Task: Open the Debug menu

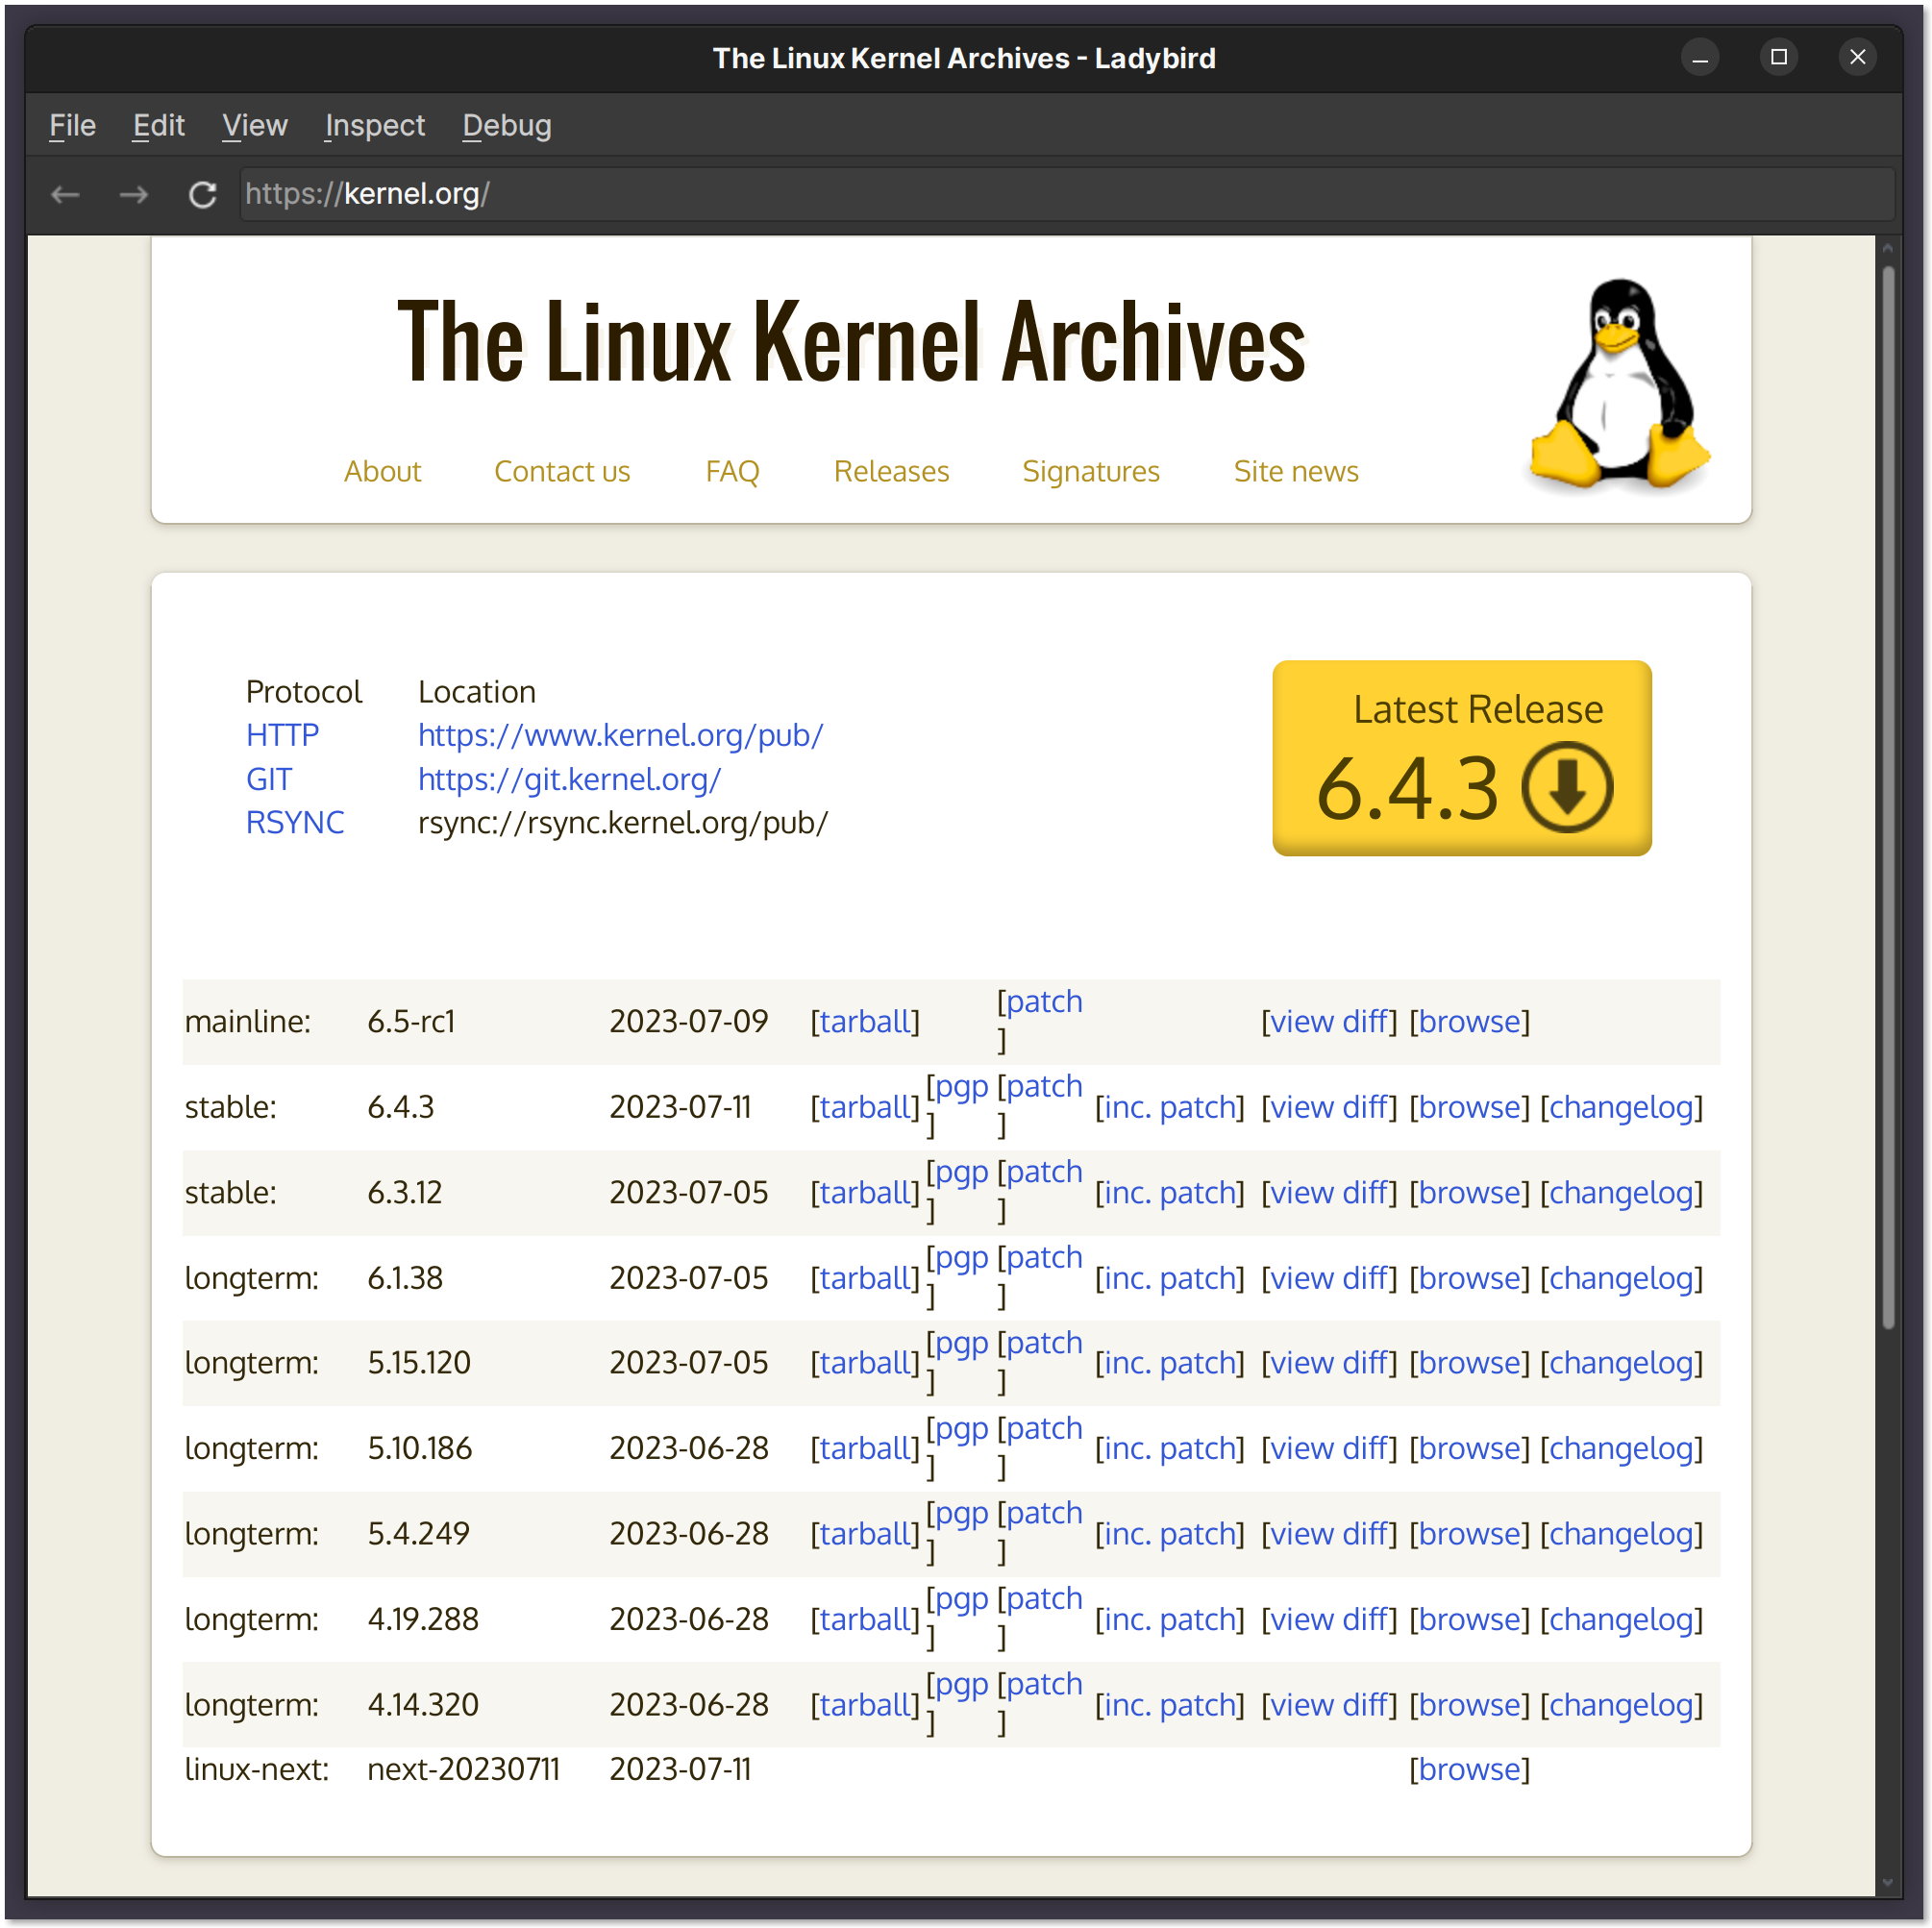Action: click(x=506, y=125)
